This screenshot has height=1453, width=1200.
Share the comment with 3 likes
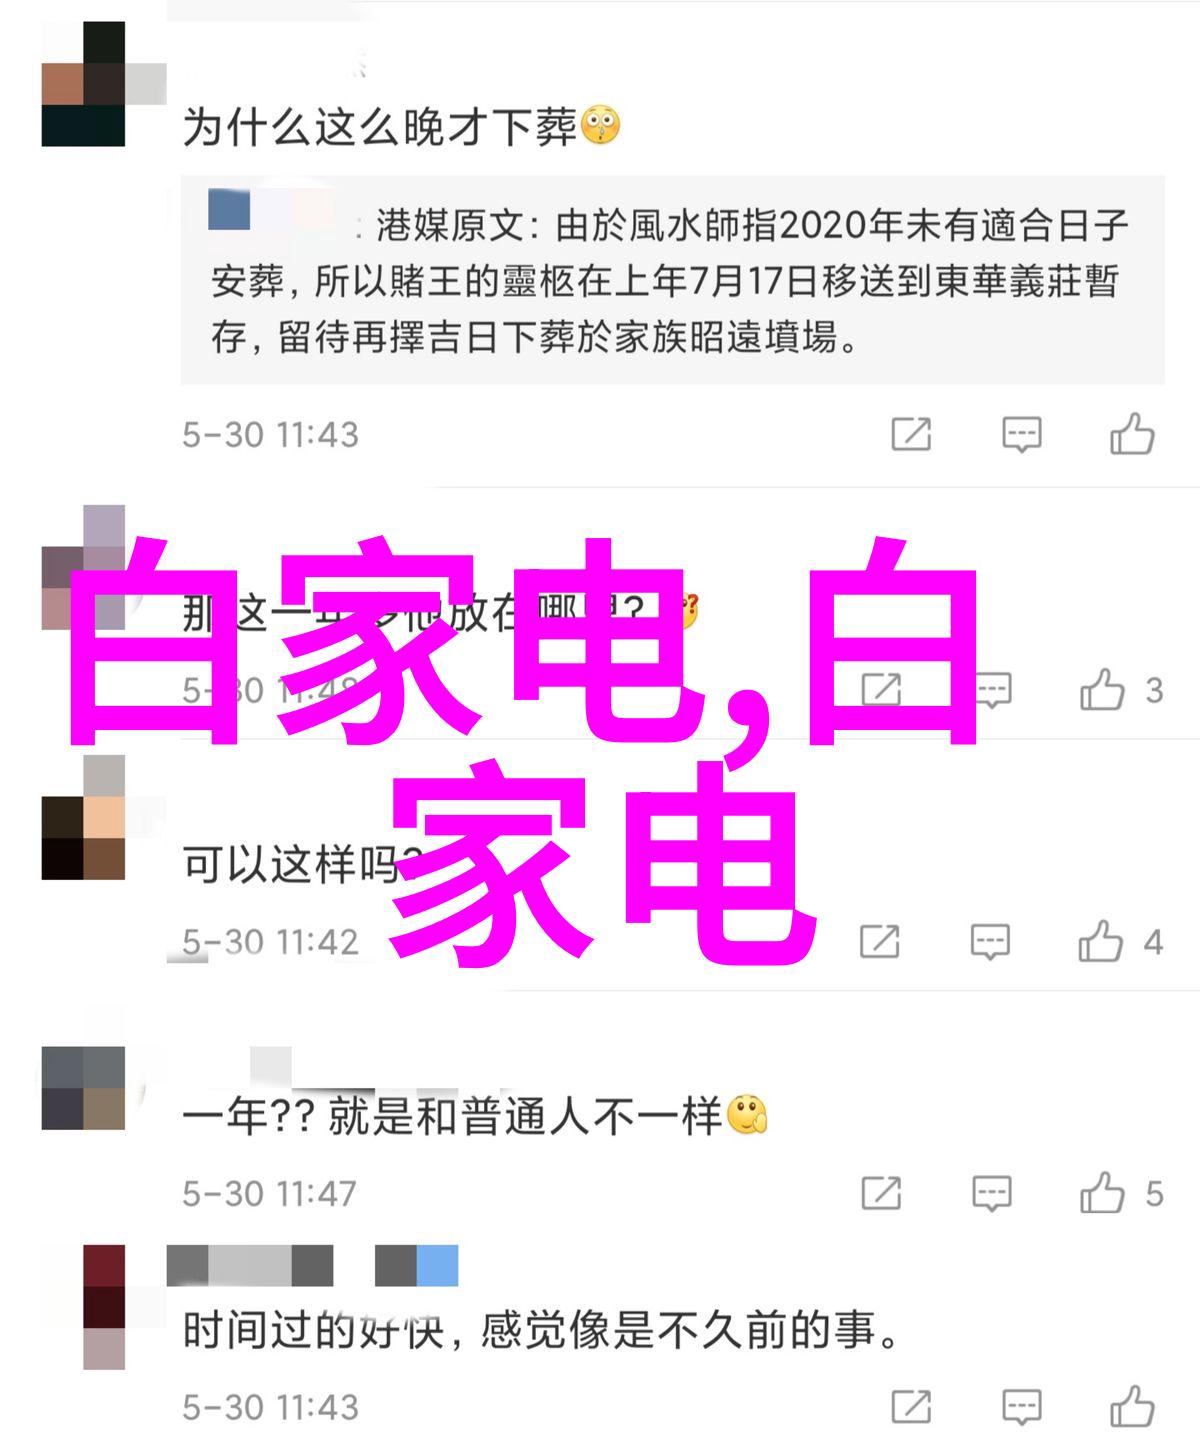pyautogui.click(x=880, y=689)
